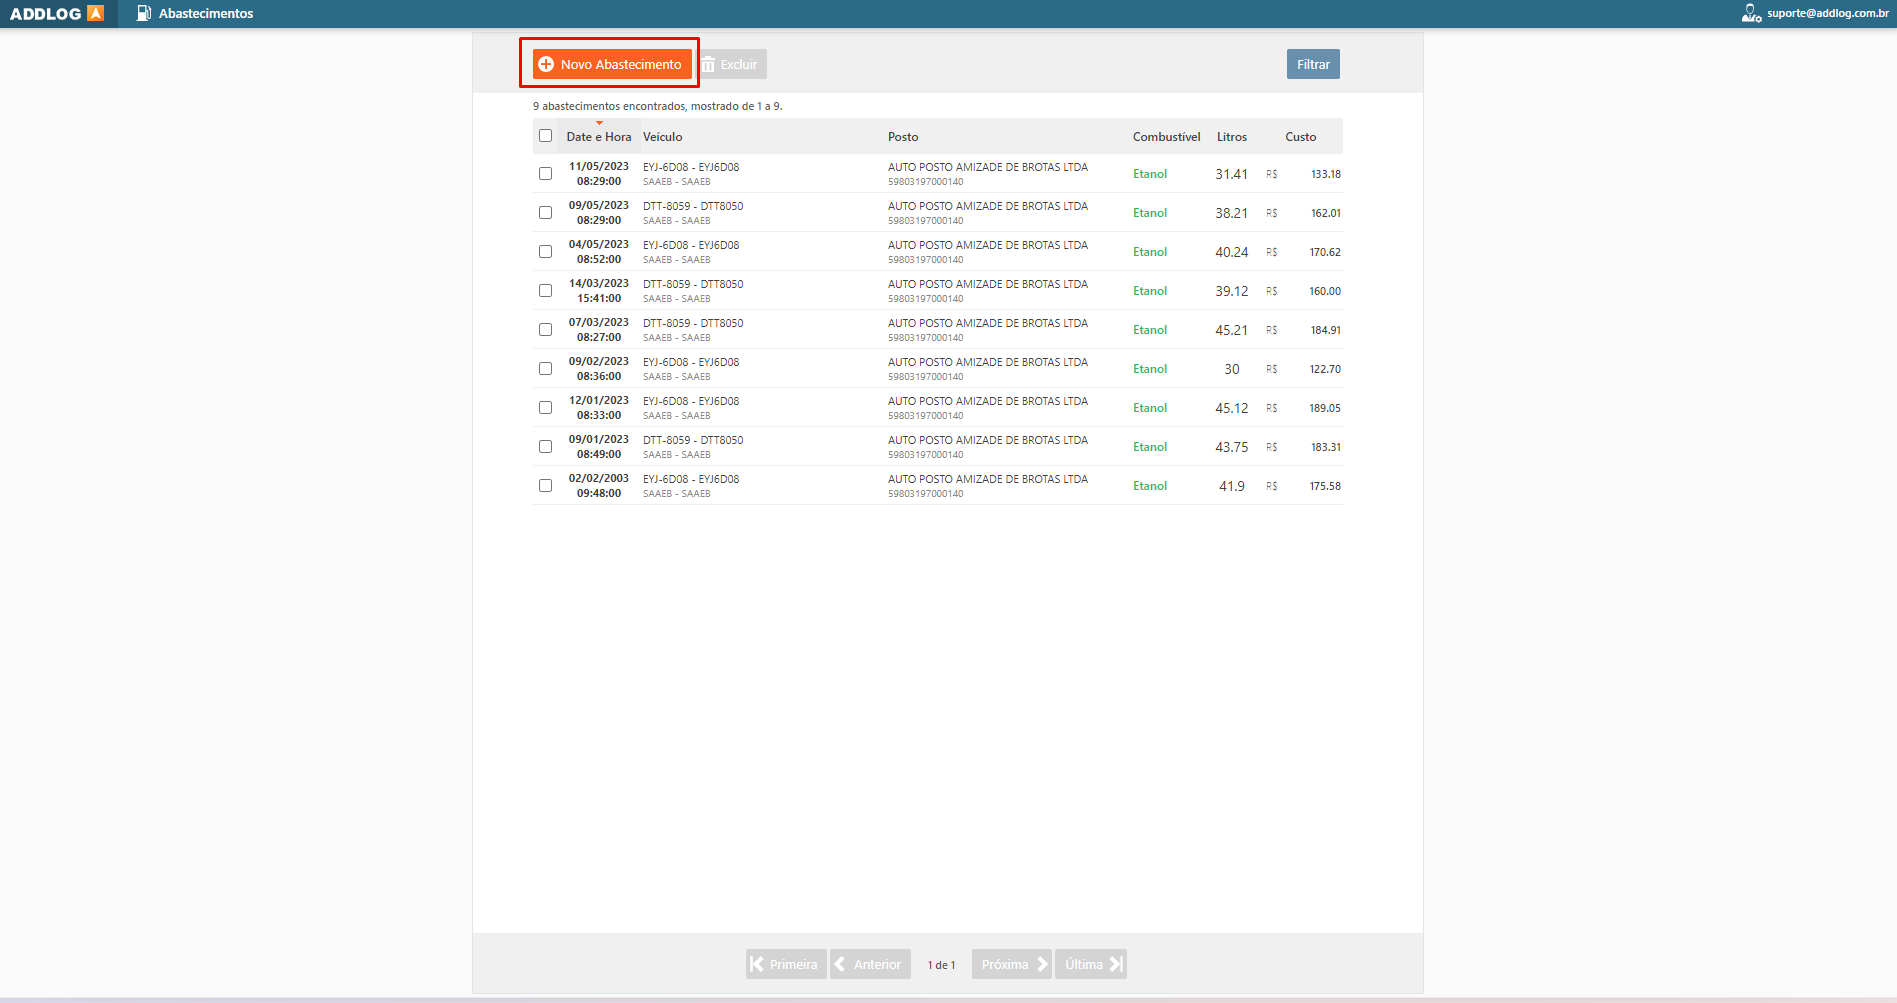Toggle the select-all checkbox in table header

tap(545, 136)
